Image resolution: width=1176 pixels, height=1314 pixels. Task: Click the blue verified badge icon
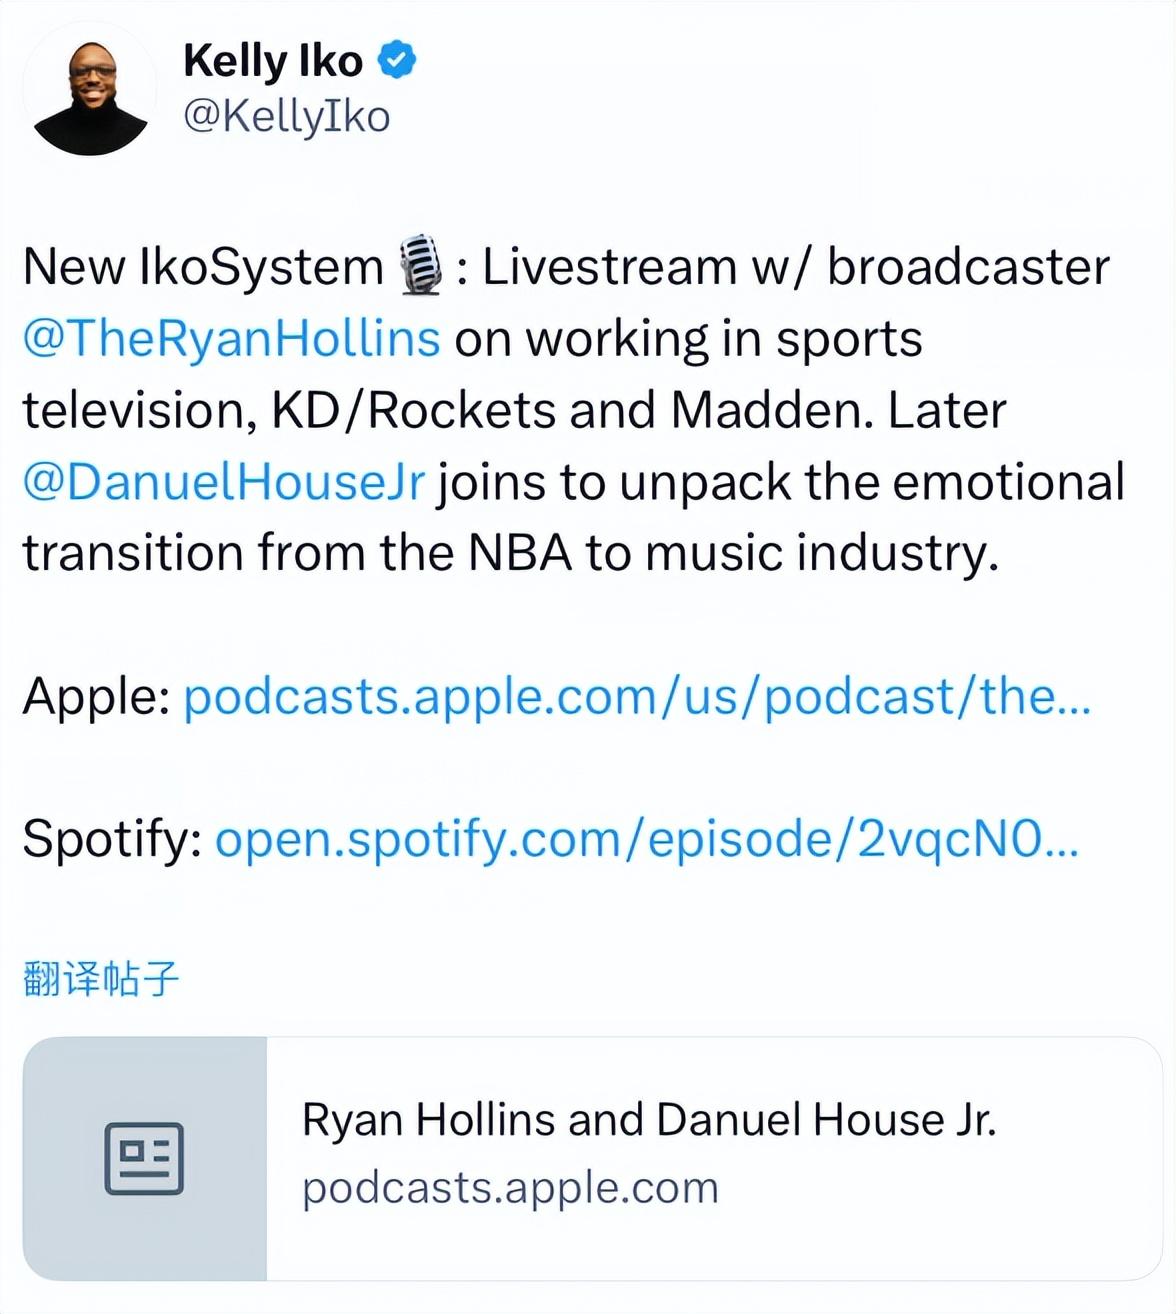coord(397,60)
